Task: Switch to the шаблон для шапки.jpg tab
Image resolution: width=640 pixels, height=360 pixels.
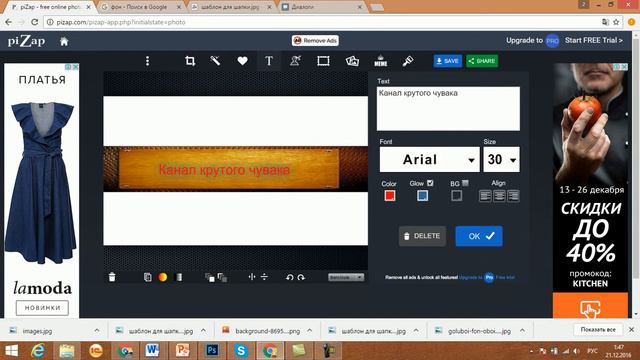Action: pos(232,7)
